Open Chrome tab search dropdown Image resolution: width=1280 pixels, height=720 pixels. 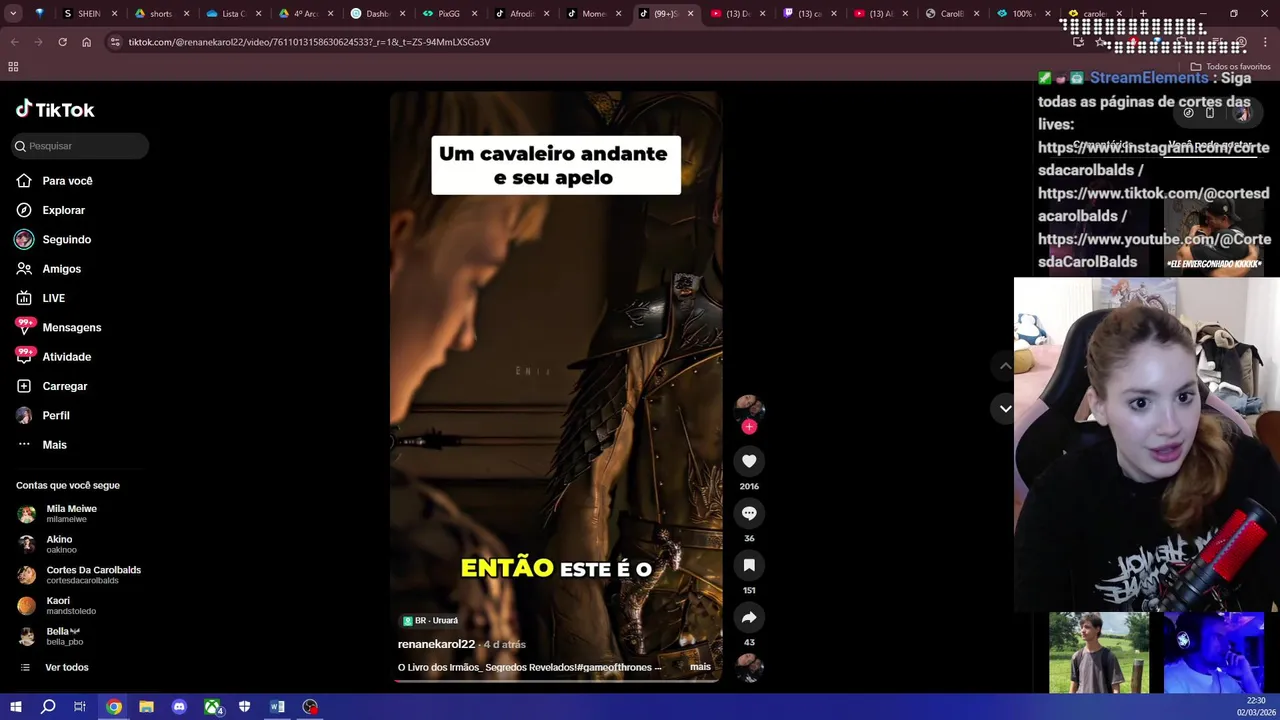13,14
